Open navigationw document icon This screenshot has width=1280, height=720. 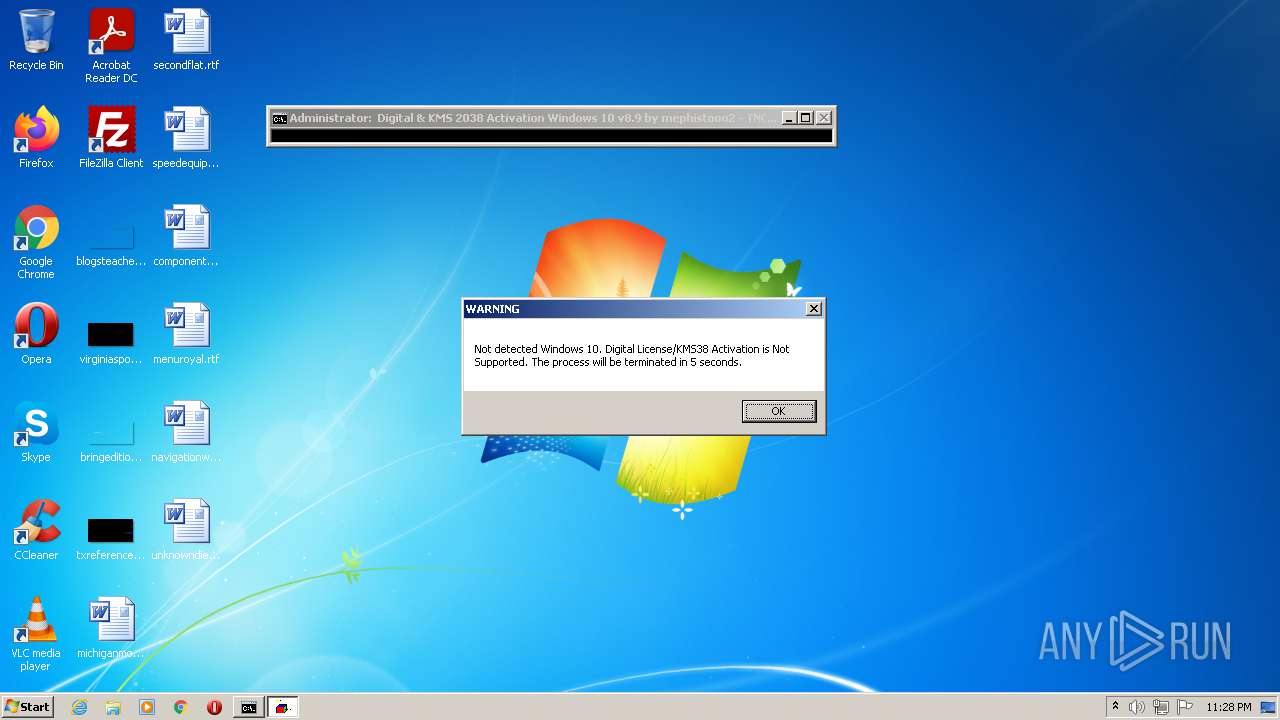(186, 432)
